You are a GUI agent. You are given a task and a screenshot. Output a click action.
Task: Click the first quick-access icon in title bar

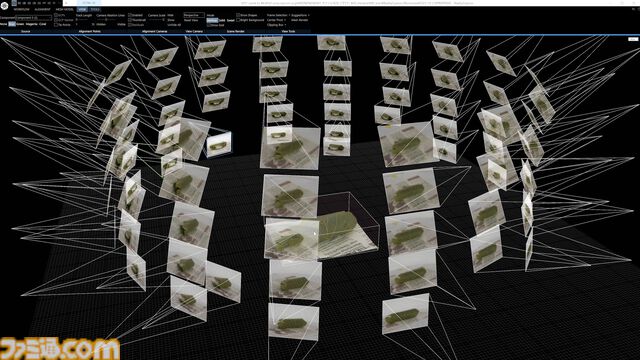click(x=14, y=3)
